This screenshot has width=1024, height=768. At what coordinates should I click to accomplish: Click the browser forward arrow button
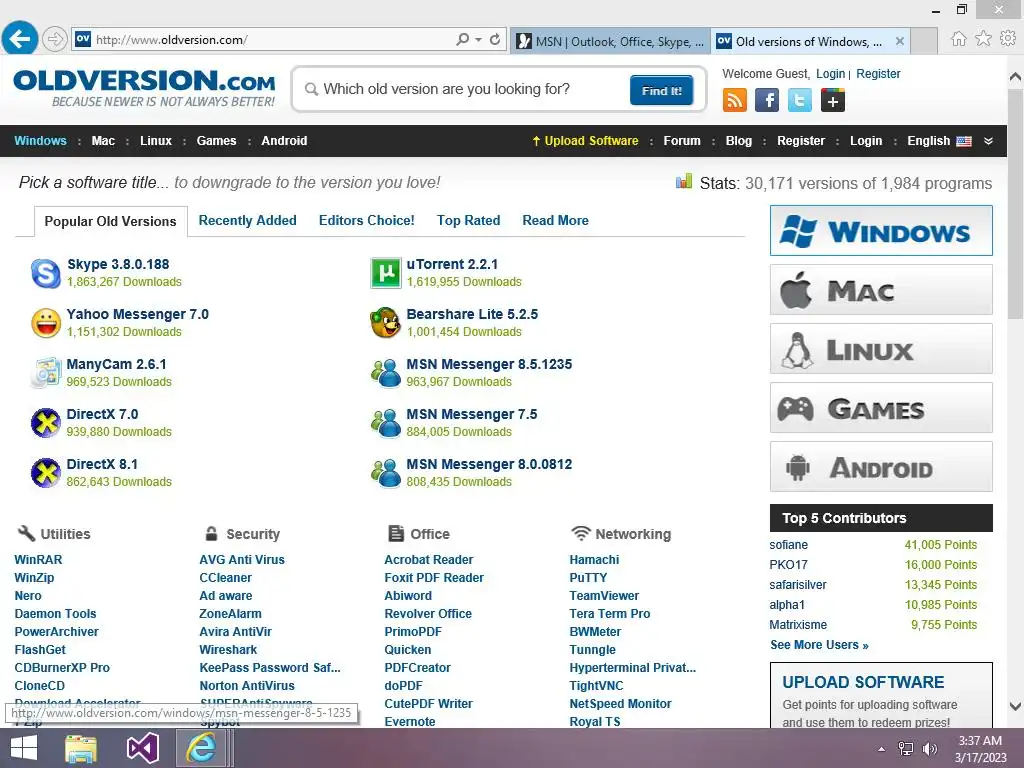55,39
